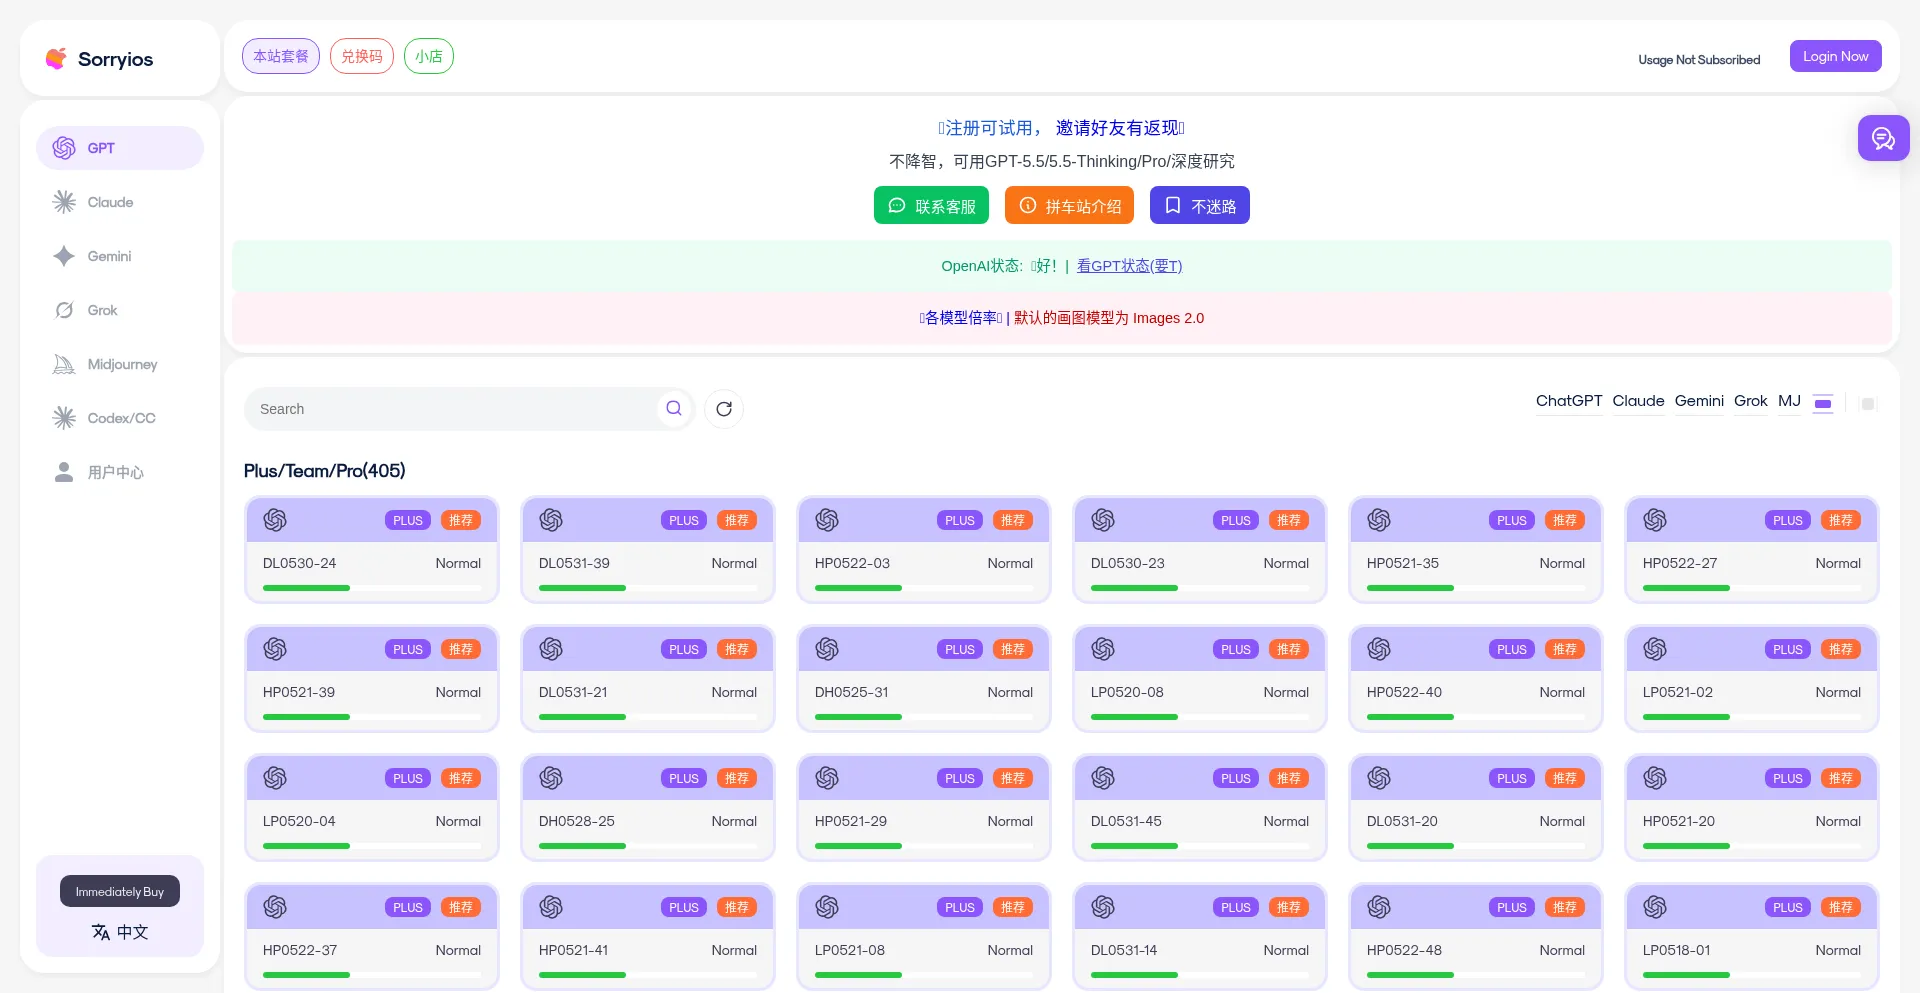This screenshot has width=1920, height=993.
Task: Open the 看GPT状态(要T) link
Action: (1129, 266)
